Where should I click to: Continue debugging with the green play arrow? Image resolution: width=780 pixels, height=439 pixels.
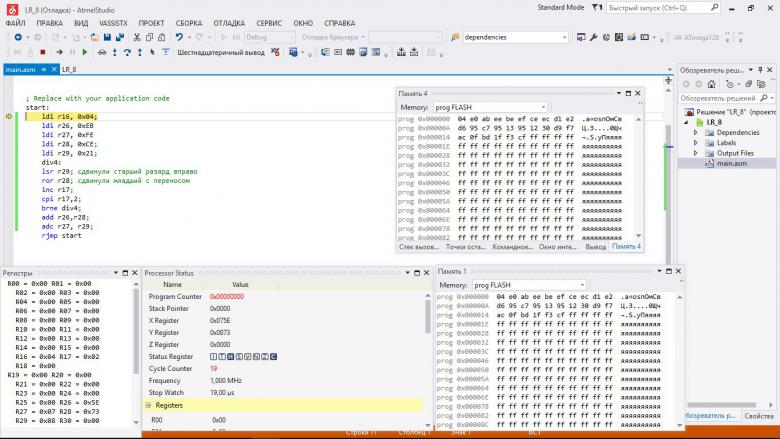coord(85,52)
